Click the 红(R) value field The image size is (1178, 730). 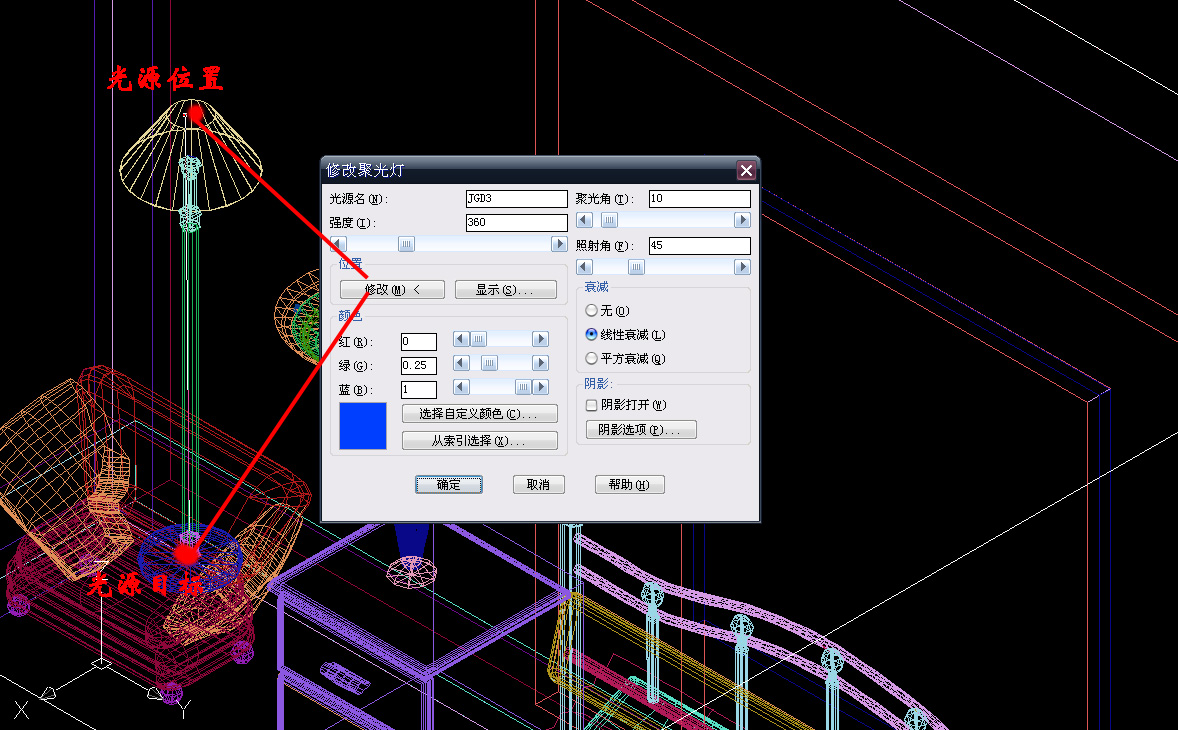tap(418, 342)
